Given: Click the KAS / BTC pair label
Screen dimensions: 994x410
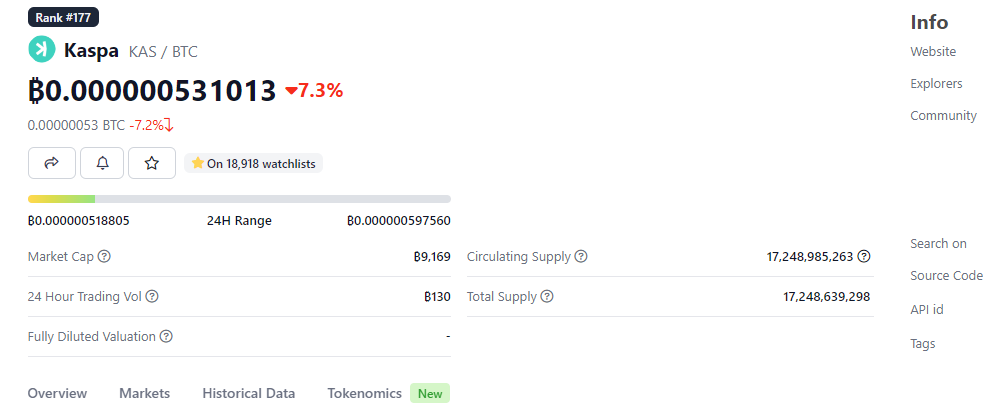Looking at the screenshot, I should click(163, 51).
